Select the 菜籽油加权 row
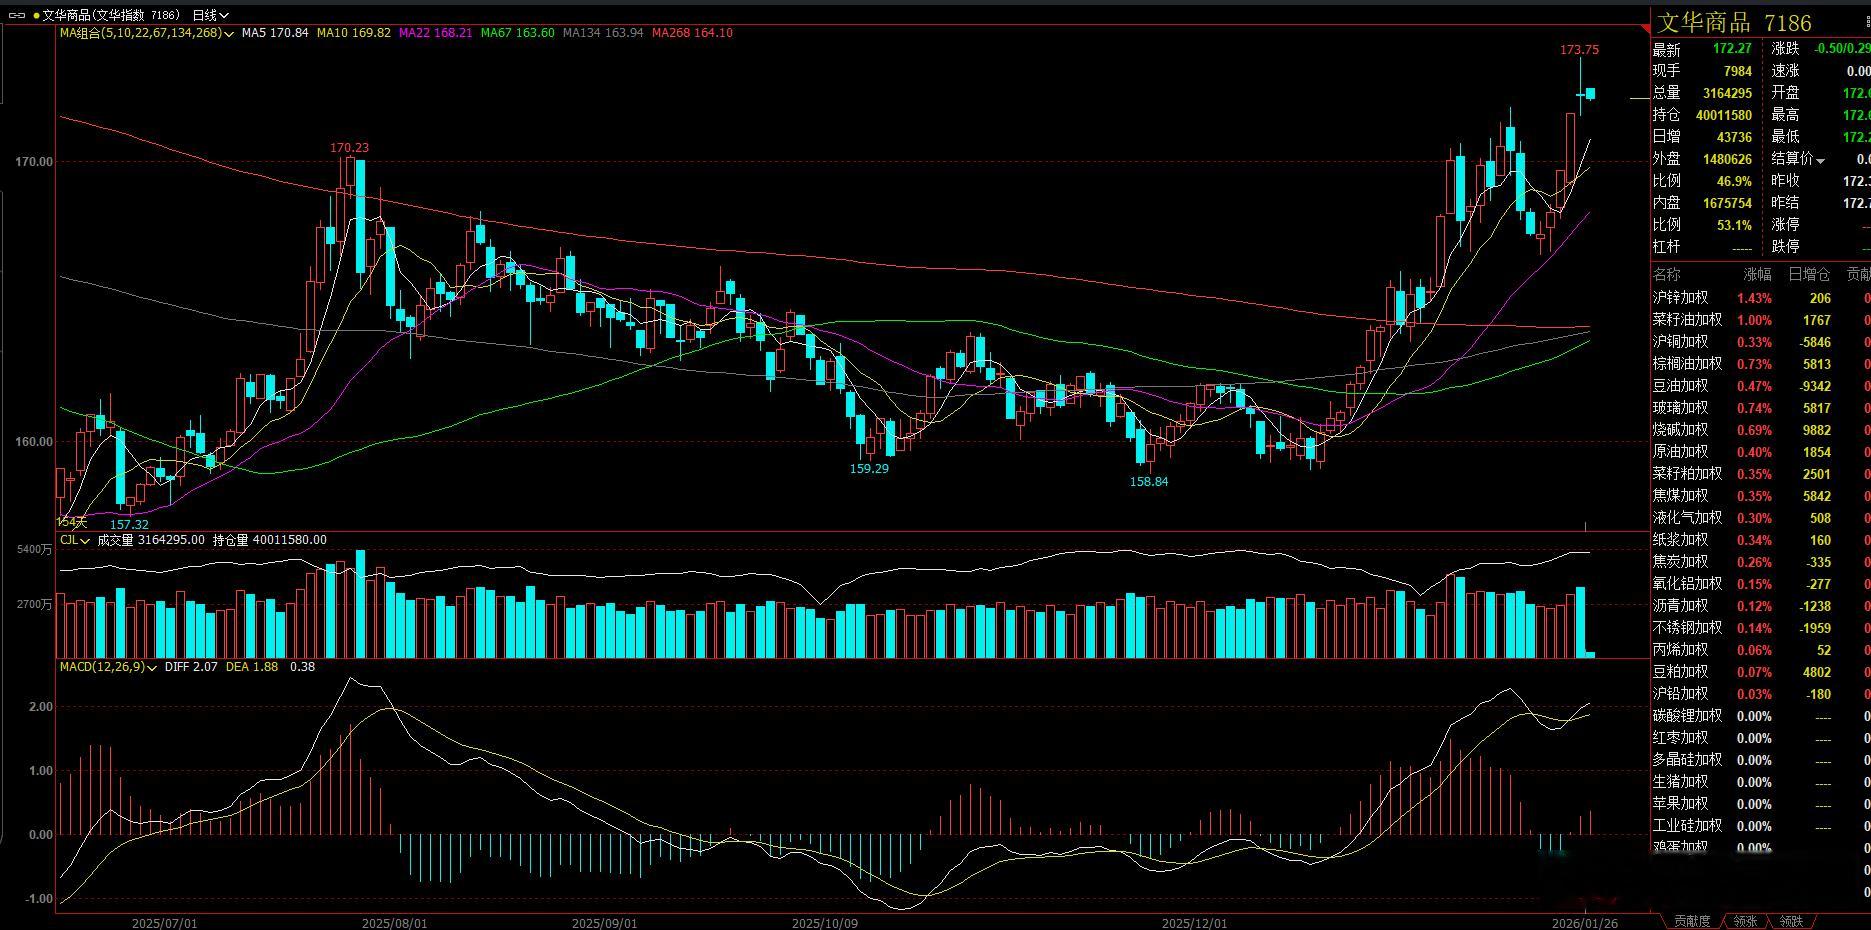Viewport: 1871px width, 930px height. [1760, 320]
